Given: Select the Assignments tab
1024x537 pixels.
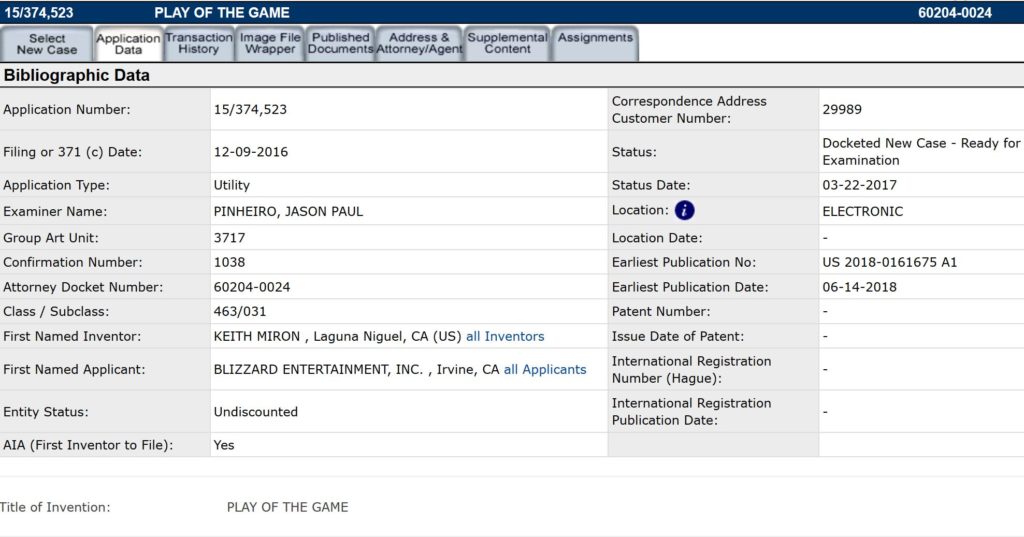Looking at the screenshot, I should pos(595,38).
